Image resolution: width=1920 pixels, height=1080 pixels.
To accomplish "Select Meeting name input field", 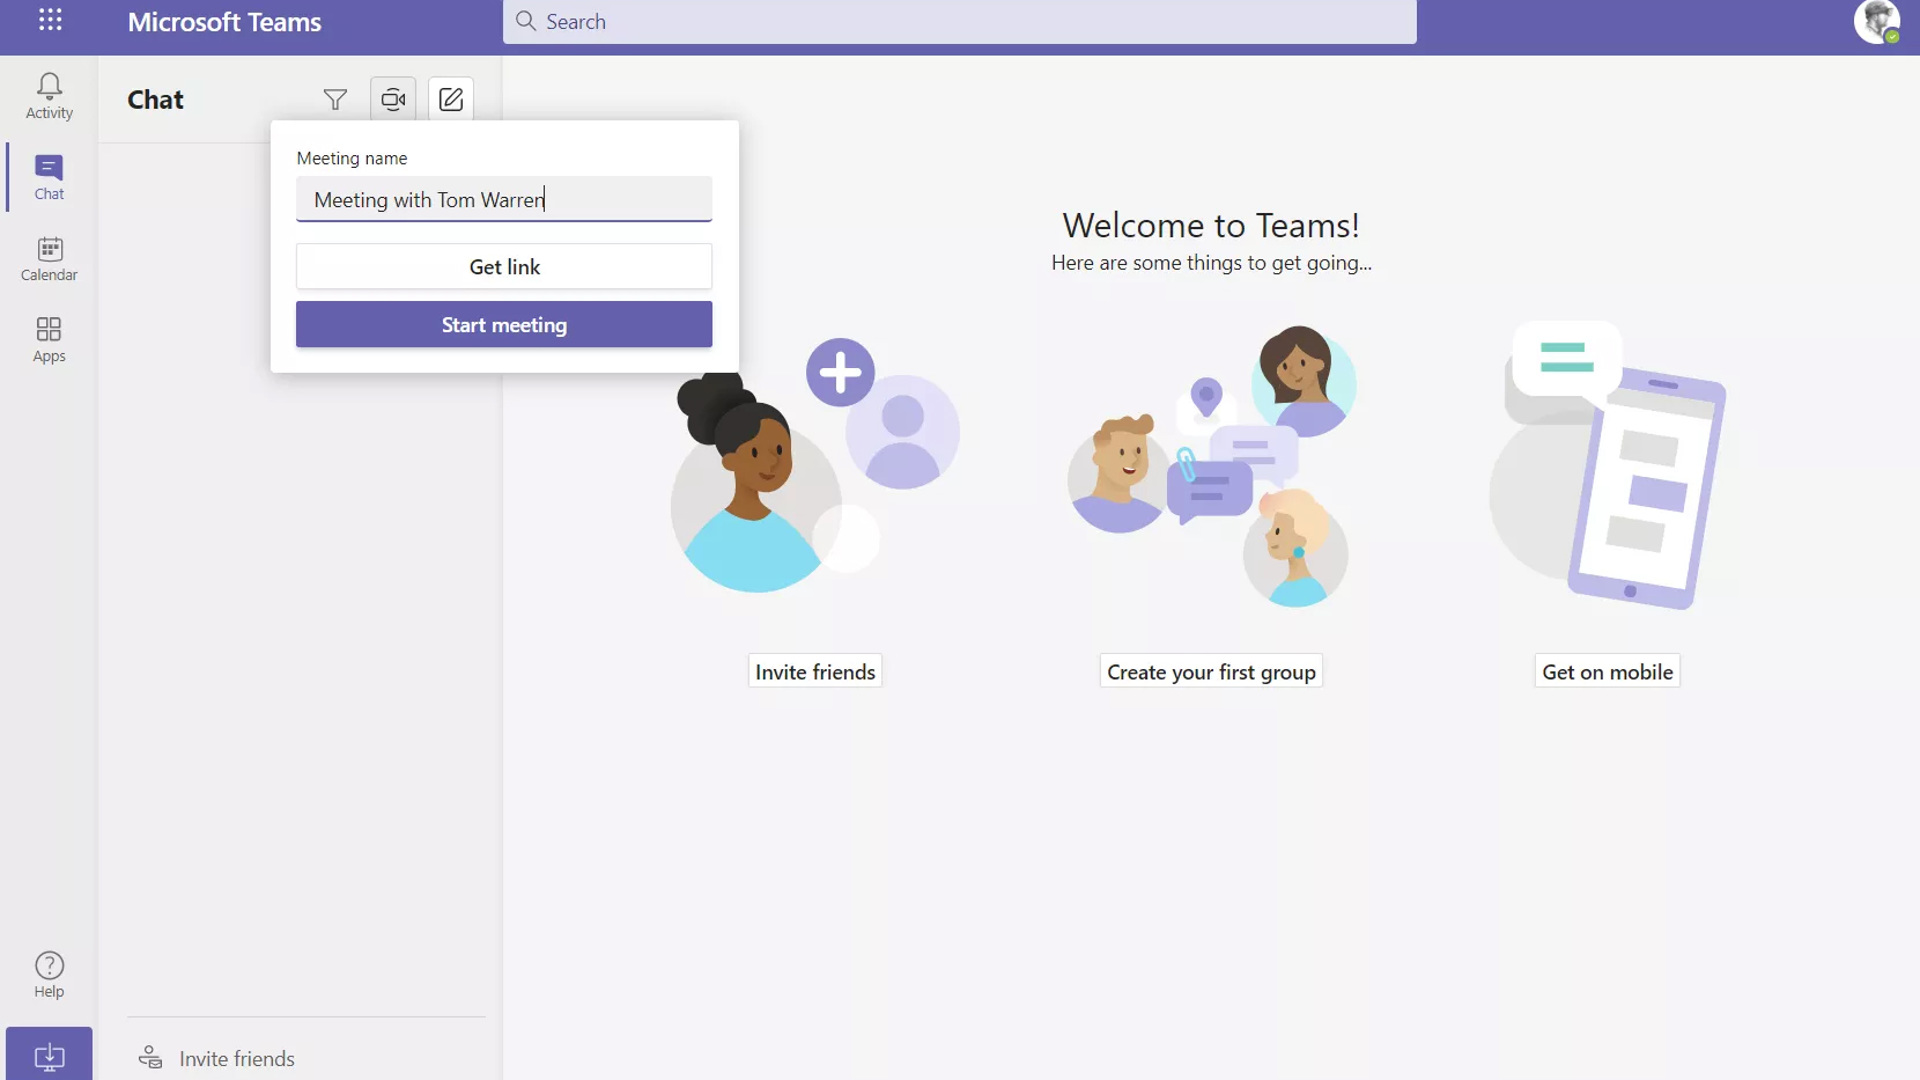I will click(x=504, y=199).
